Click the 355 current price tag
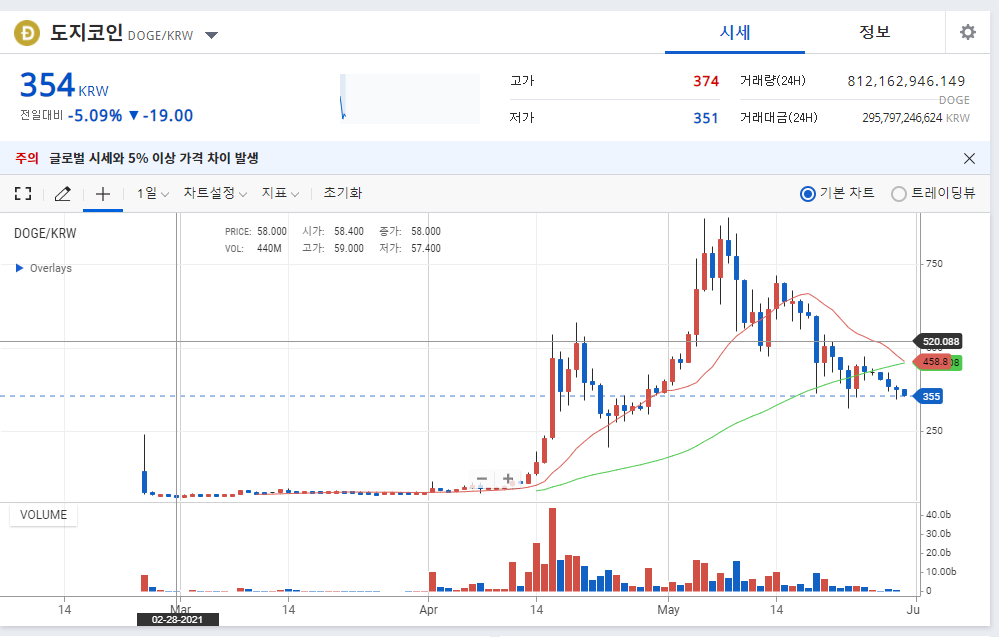The height and width of the screenshot is (637, 999). pos(929,396)
